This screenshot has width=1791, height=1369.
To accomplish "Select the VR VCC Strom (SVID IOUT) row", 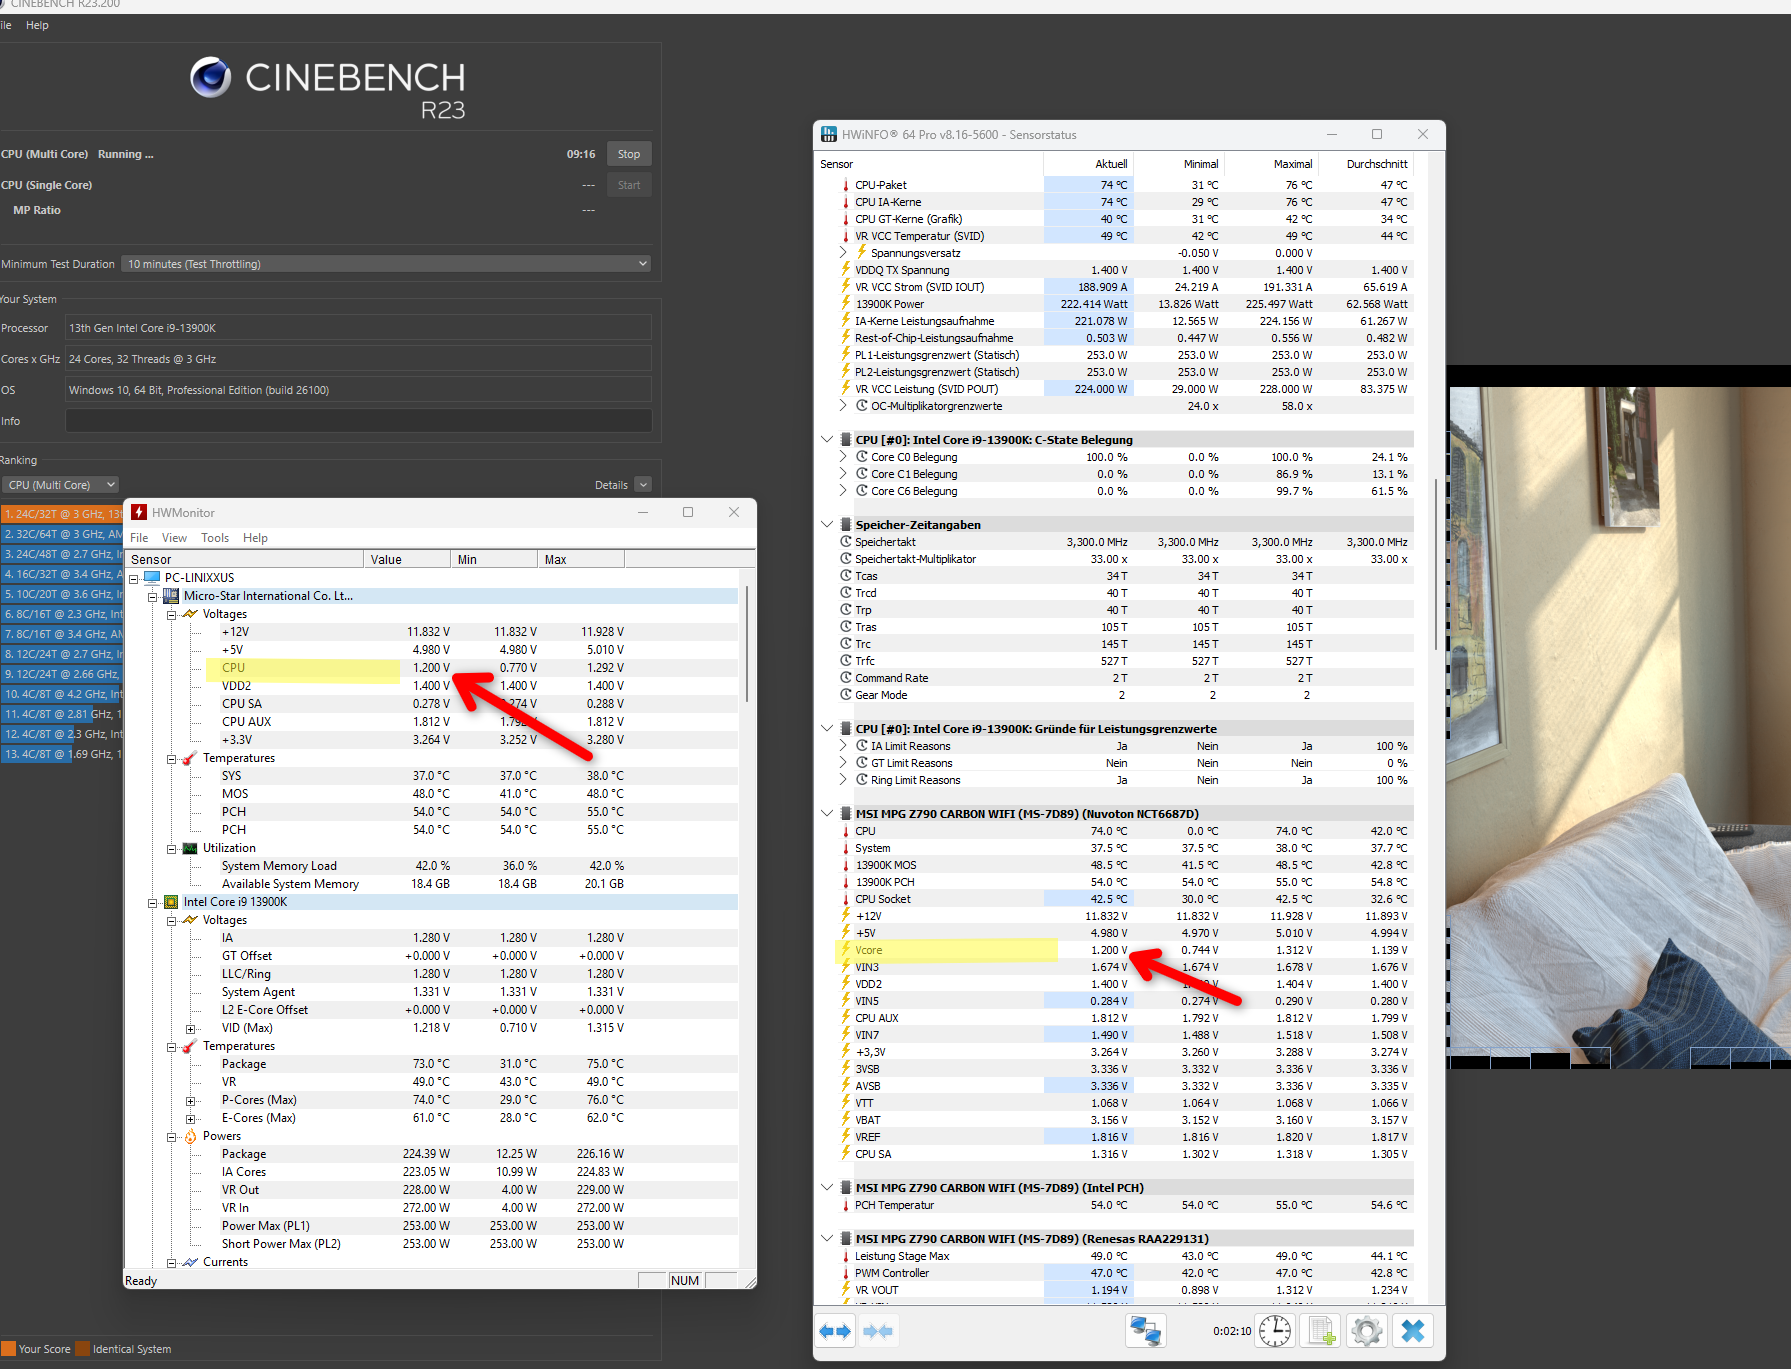I will [x=1123, y=287].
